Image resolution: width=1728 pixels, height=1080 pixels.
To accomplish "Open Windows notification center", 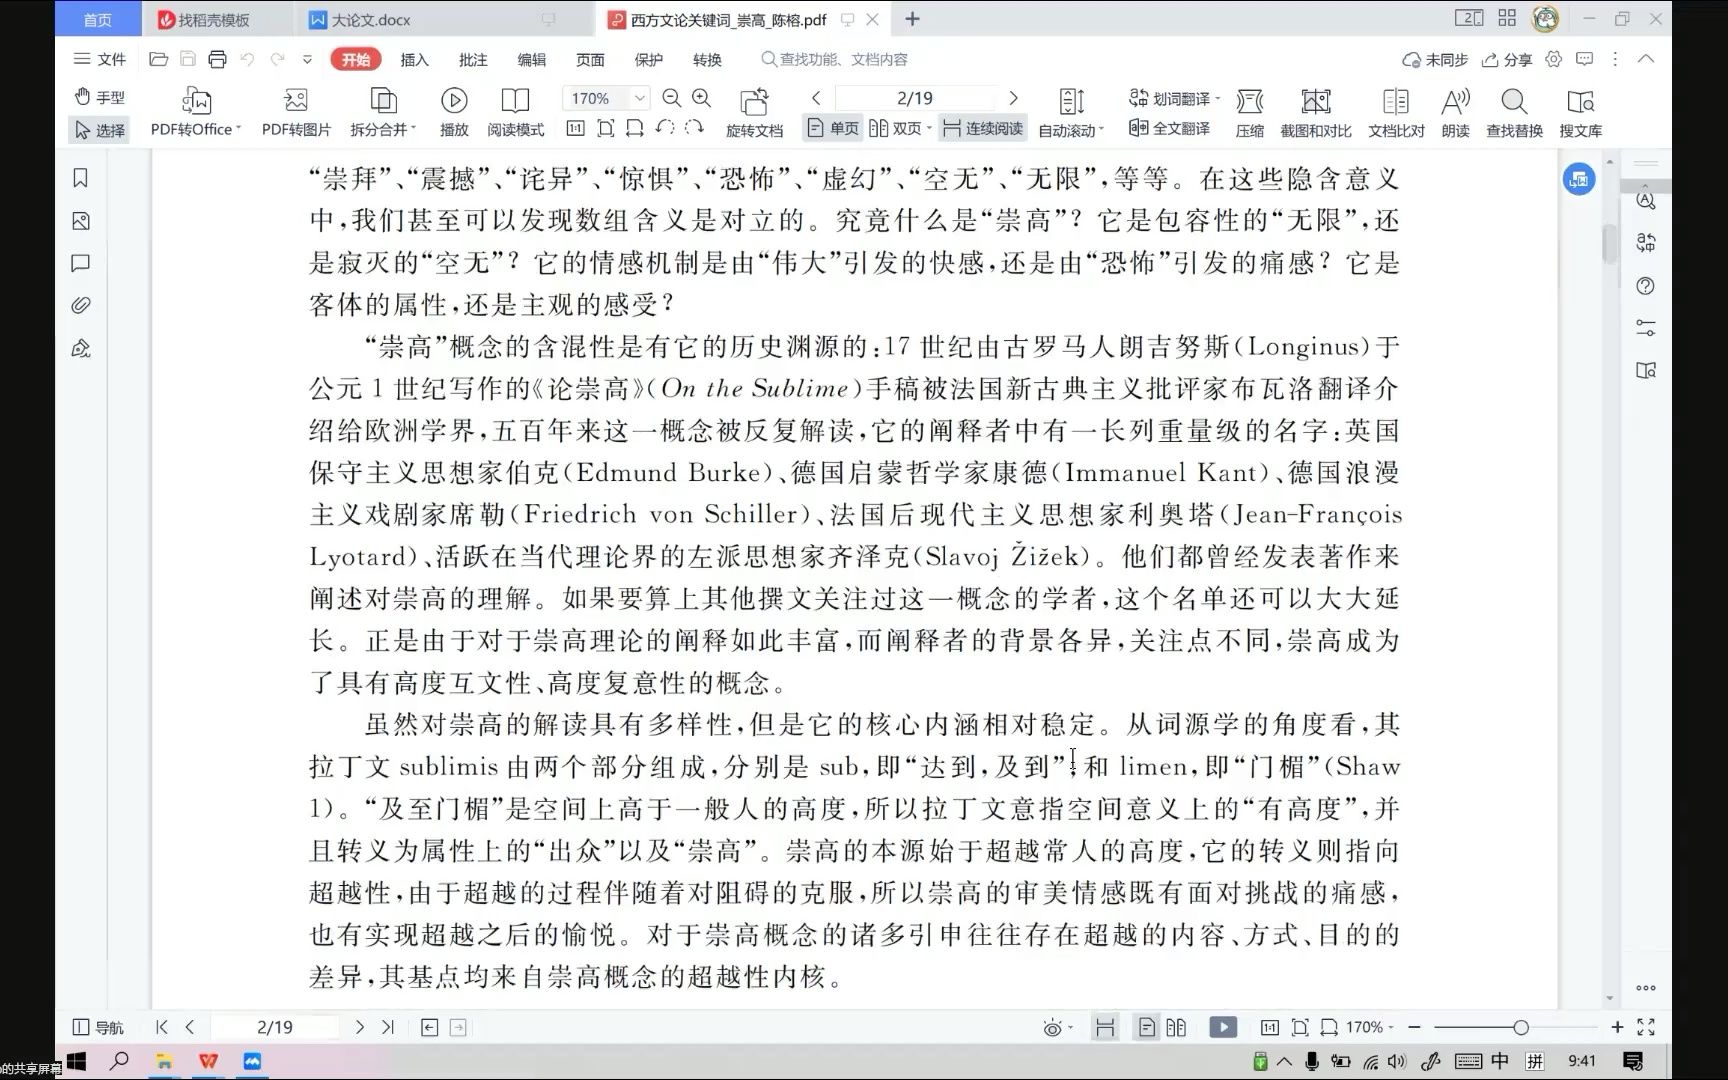I will pos(1633,1061).
